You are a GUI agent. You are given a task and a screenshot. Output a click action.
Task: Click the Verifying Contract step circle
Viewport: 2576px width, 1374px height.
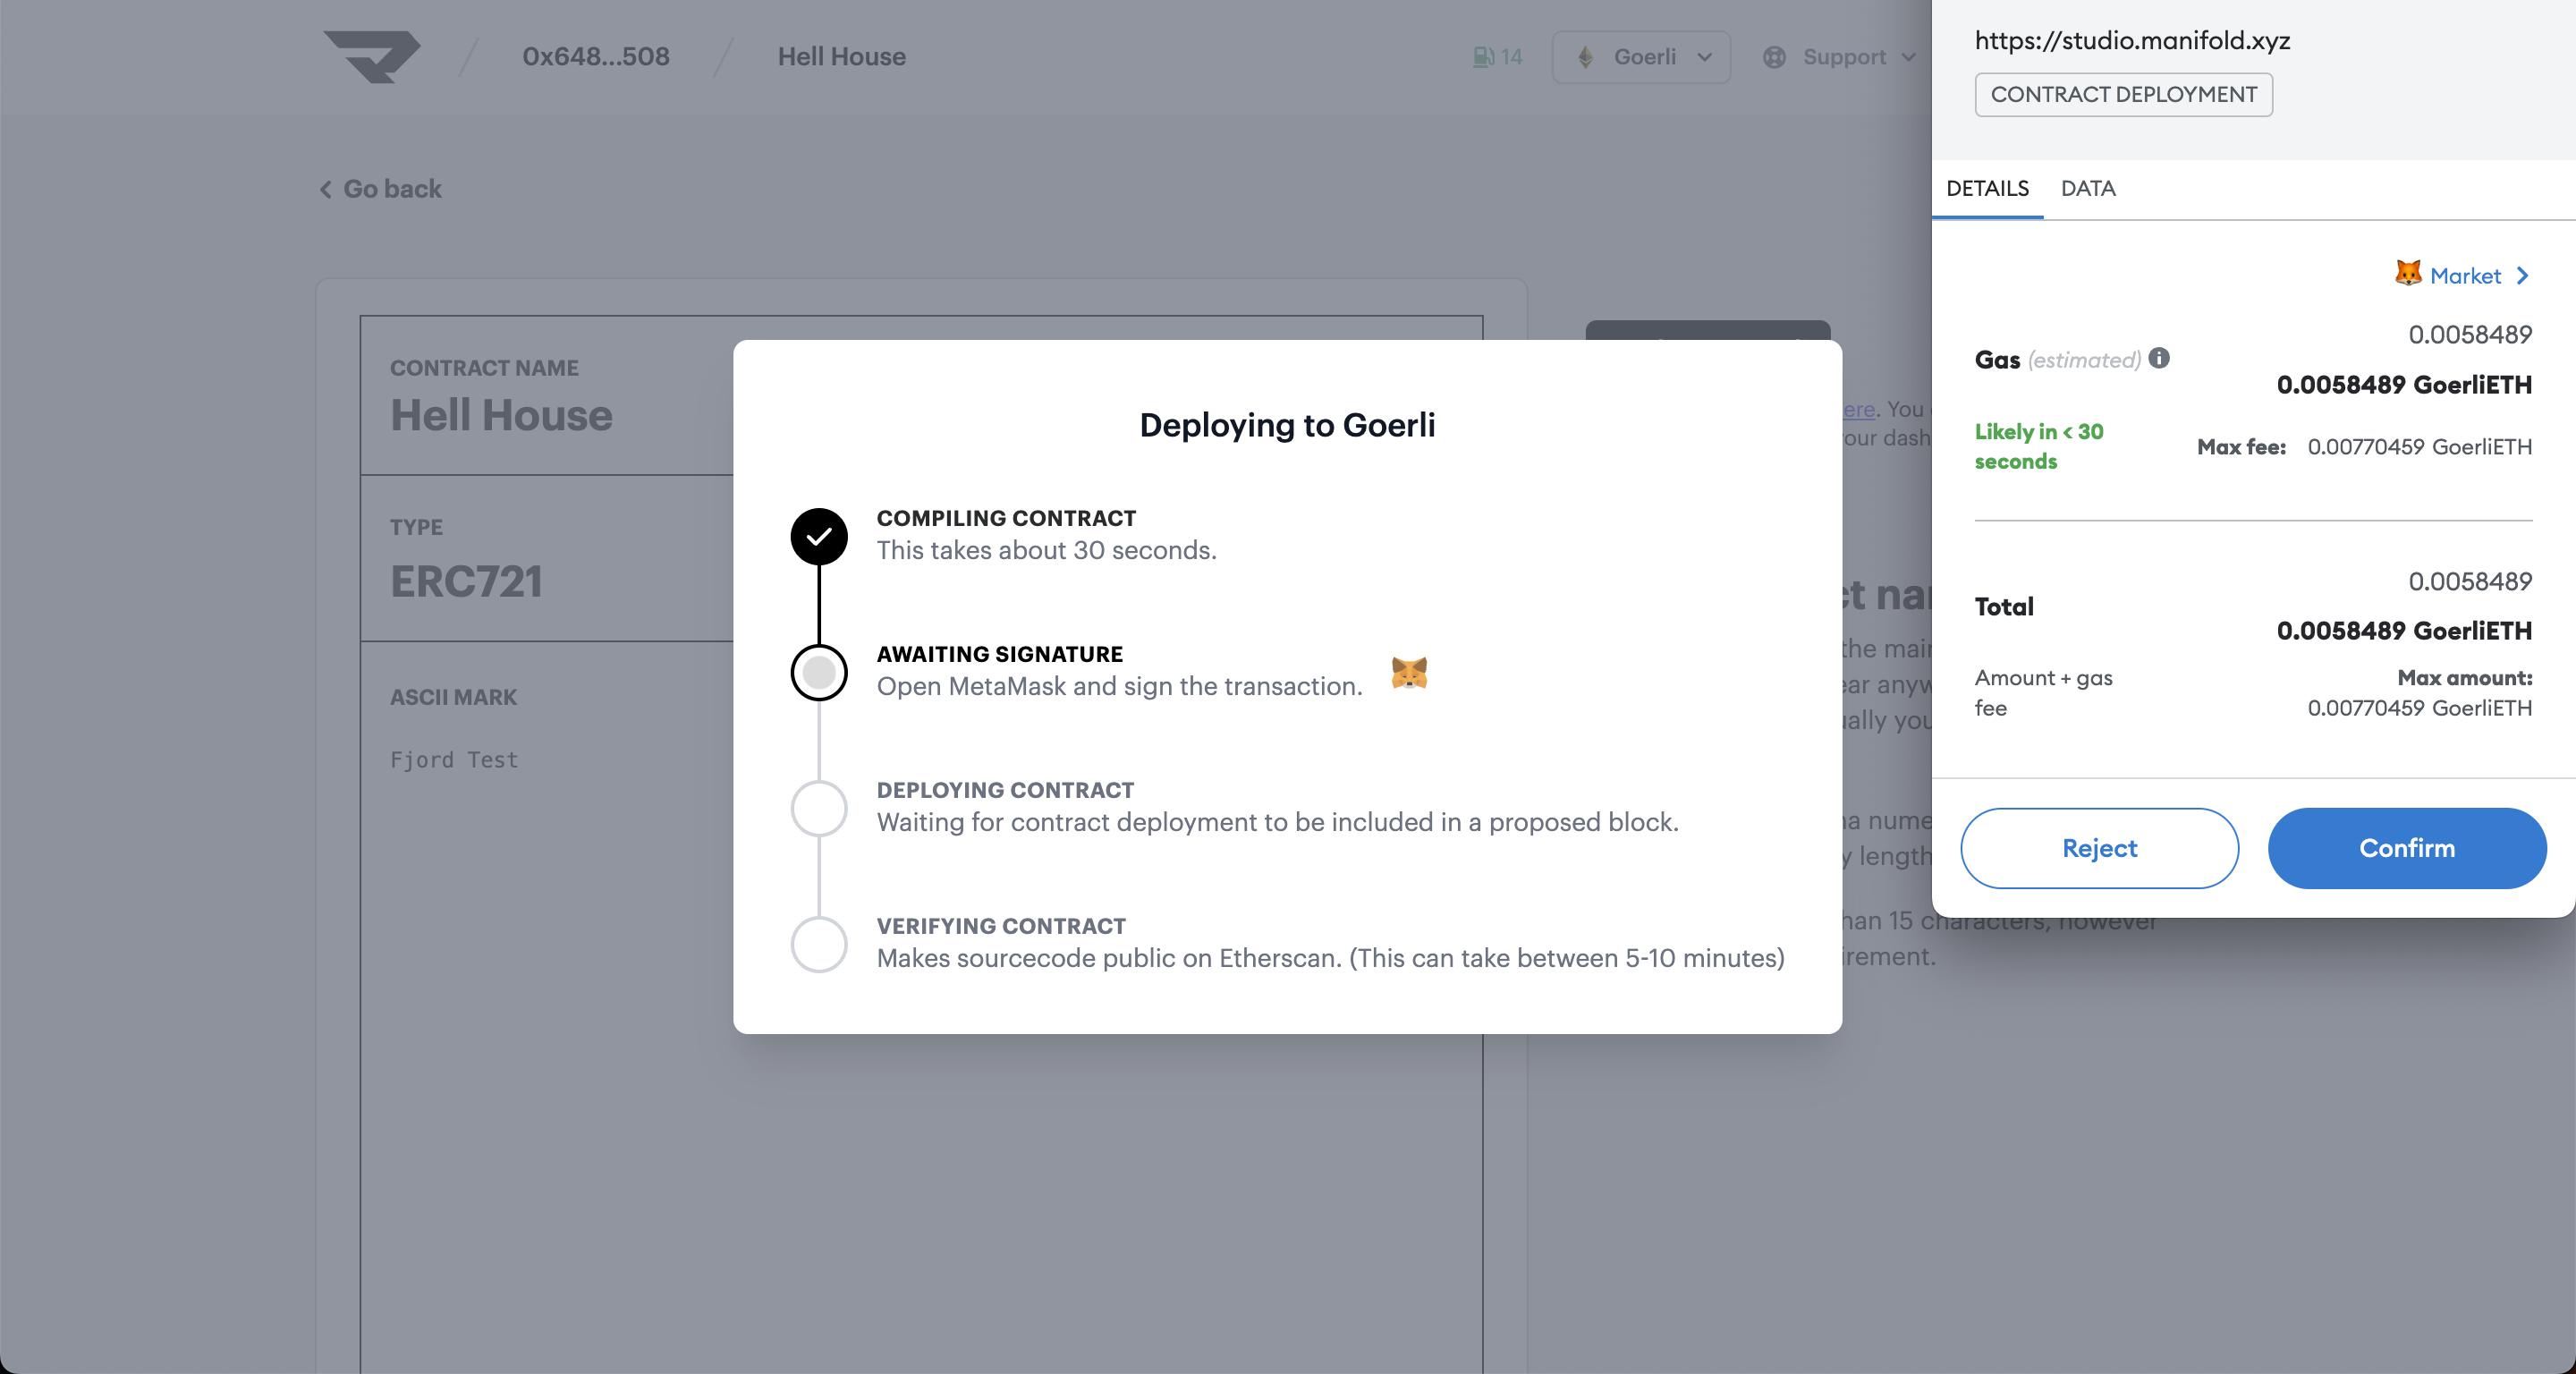click(819, 944)
